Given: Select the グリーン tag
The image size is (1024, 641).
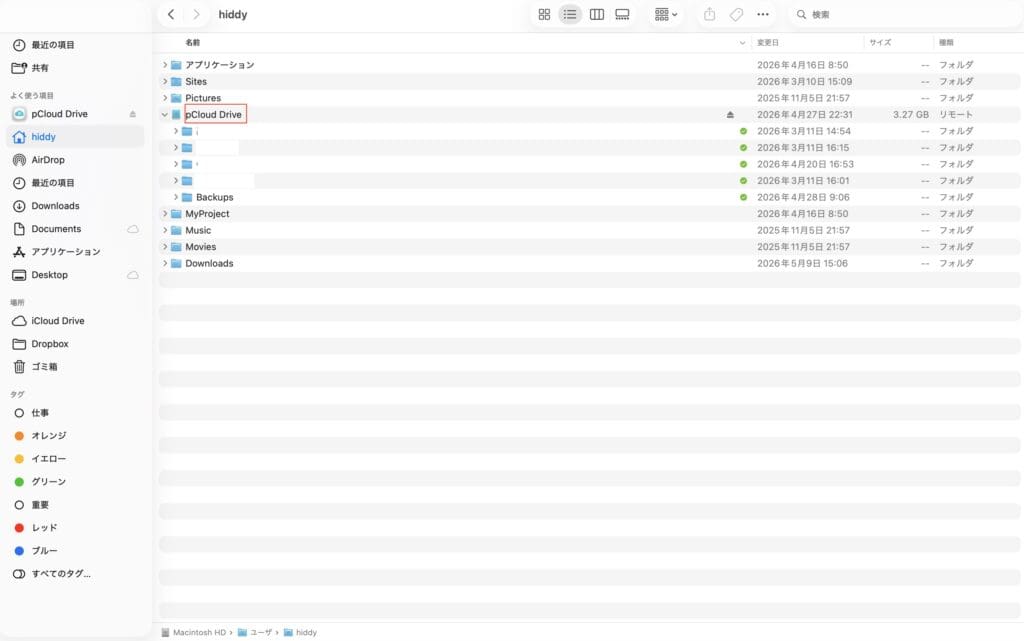Looking at the screenshot, I should point(48,482).
